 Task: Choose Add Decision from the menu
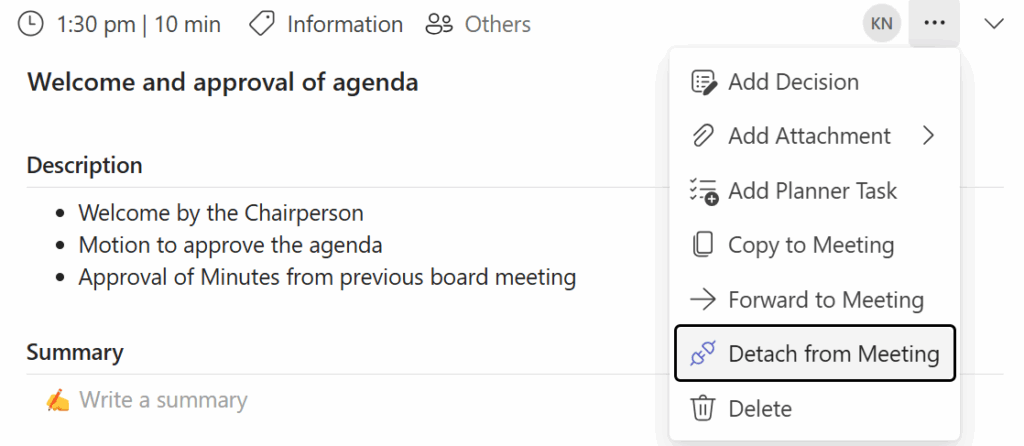point(793,82)
